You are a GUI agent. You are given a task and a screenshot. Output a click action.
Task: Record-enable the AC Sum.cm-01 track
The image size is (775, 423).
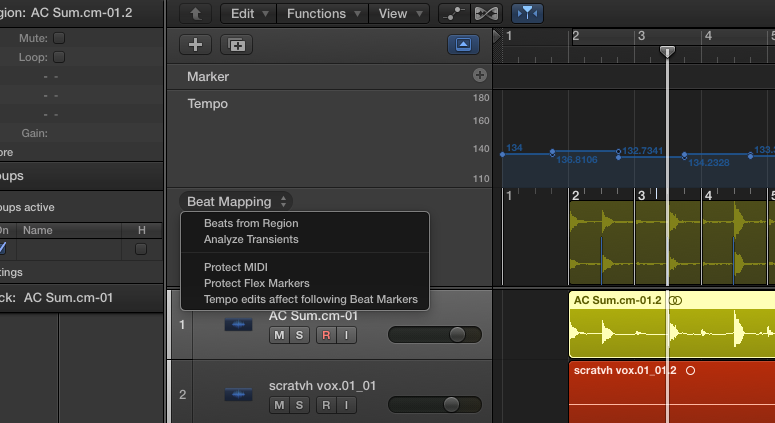[x=326, y=335]
